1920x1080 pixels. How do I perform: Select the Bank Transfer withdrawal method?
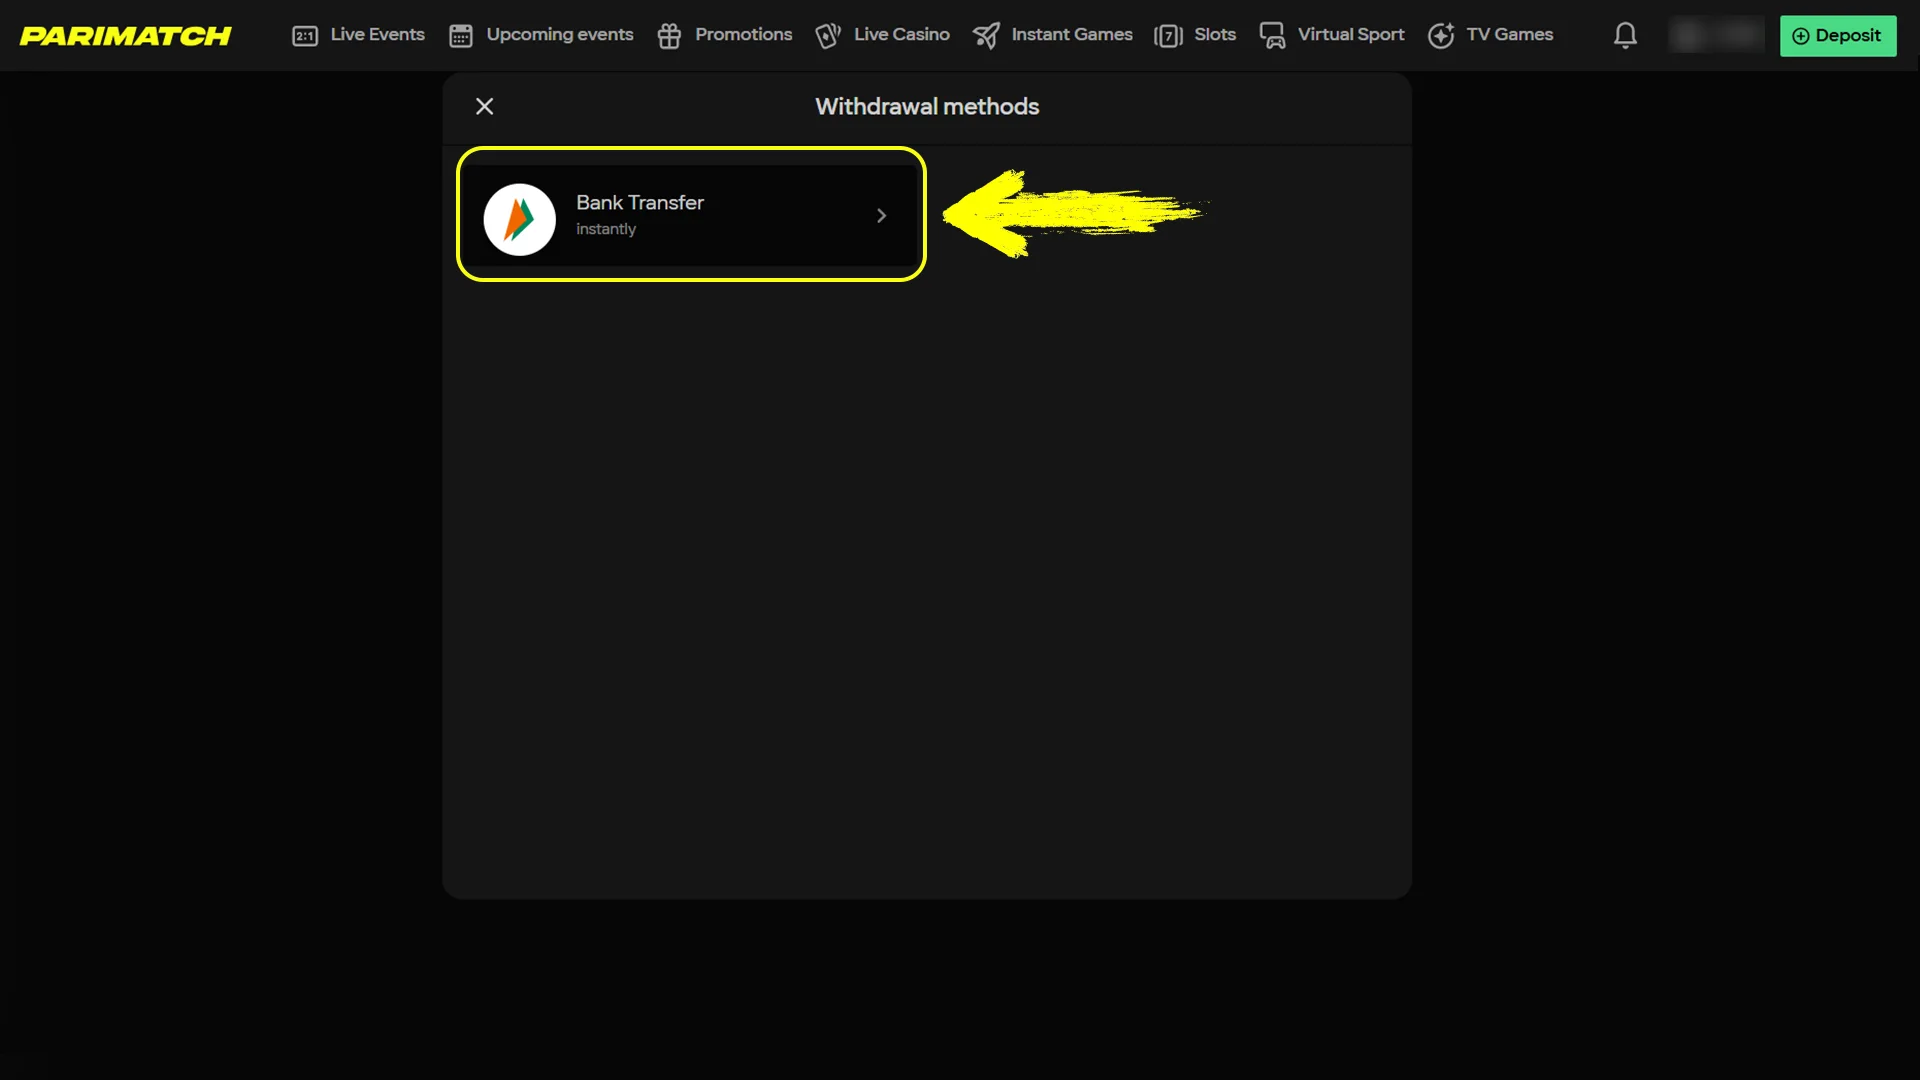(x=690, y=215)
